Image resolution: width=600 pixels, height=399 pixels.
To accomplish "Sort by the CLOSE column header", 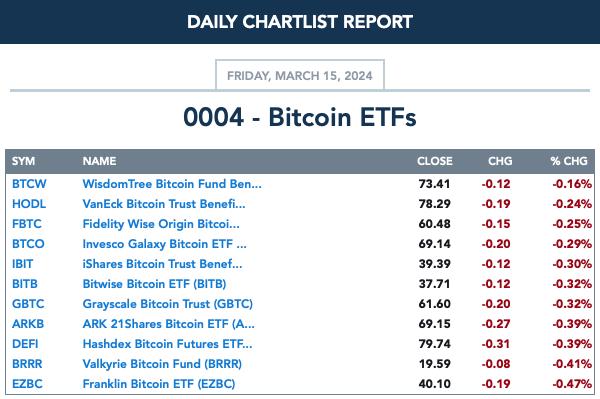I will pyautogui.click(x=435, y=161).
